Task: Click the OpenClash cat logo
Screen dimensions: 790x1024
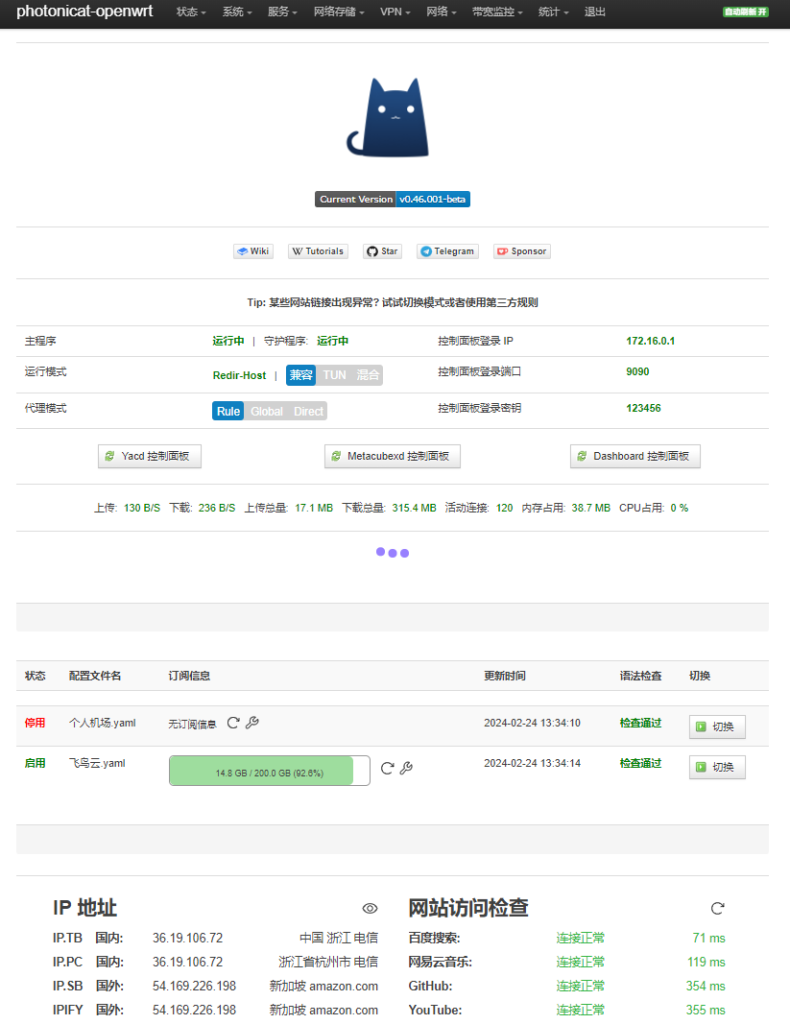Action: point(388,118)
